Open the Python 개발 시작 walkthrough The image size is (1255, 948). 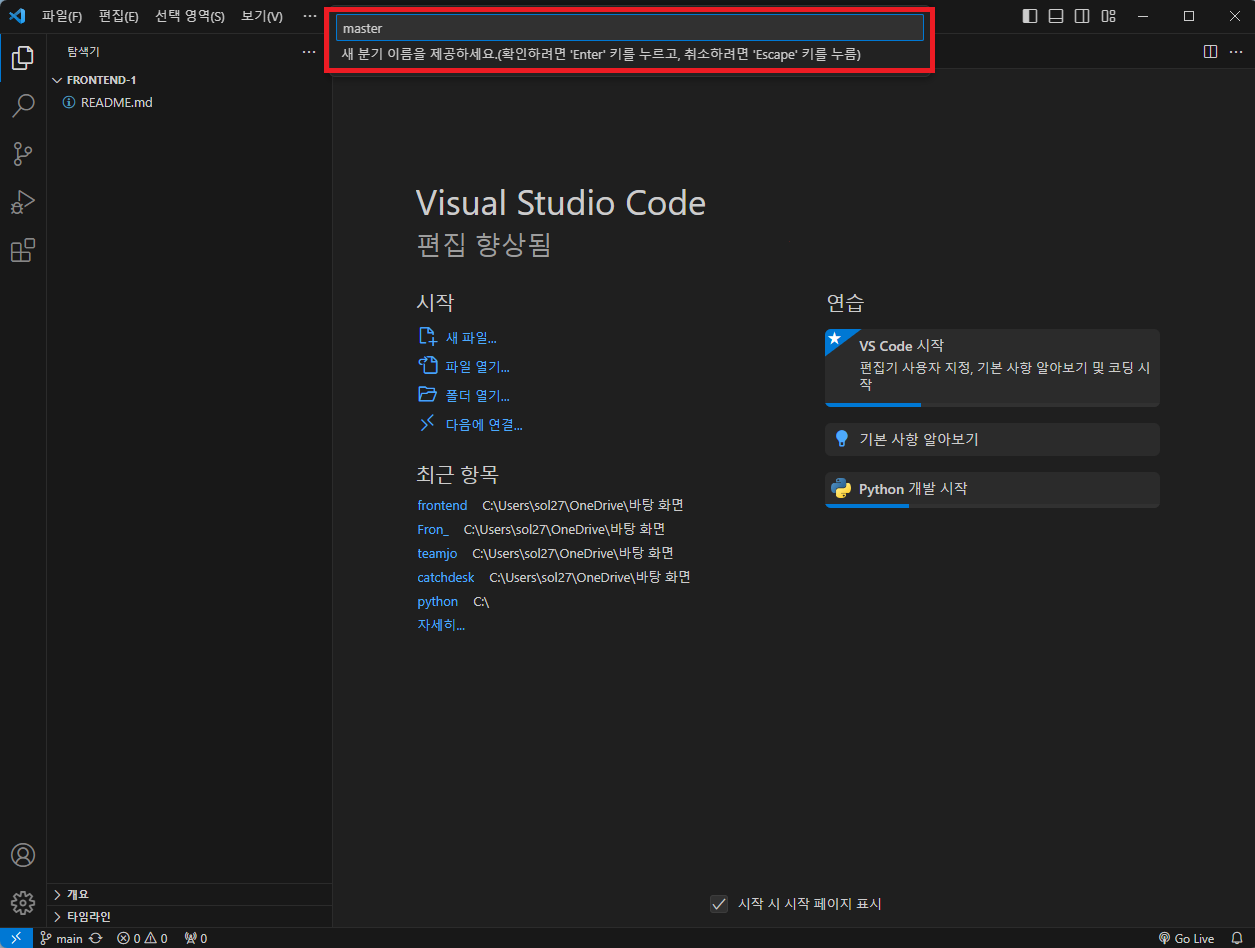coord(992,490)
